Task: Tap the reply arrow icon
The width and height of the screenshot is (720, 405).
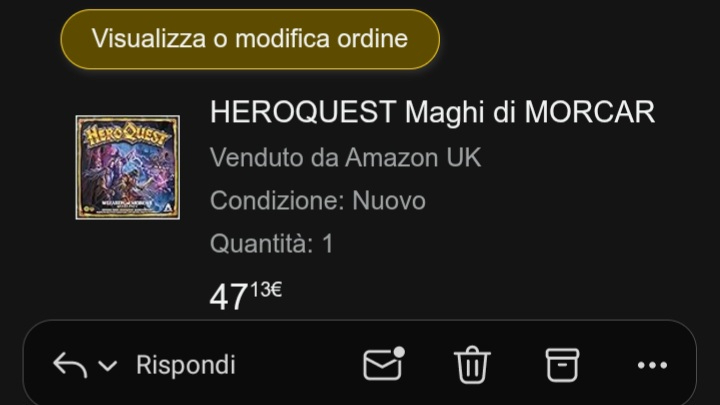Action: point(70,365)
